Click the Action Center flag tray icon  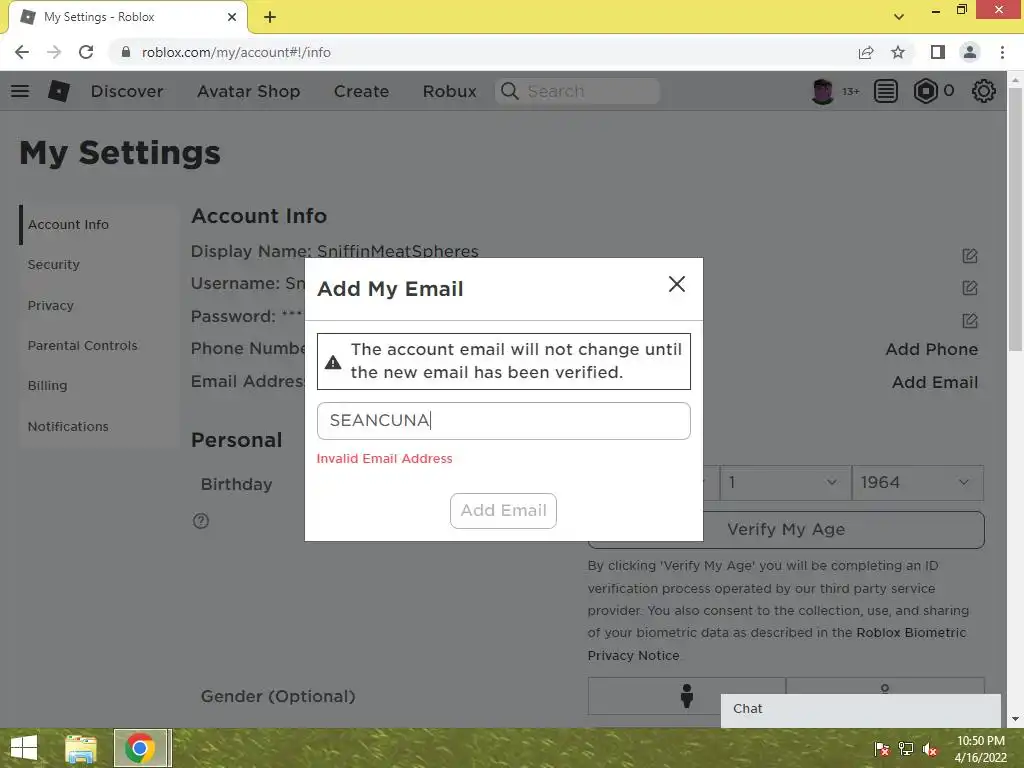click(881, 748)
